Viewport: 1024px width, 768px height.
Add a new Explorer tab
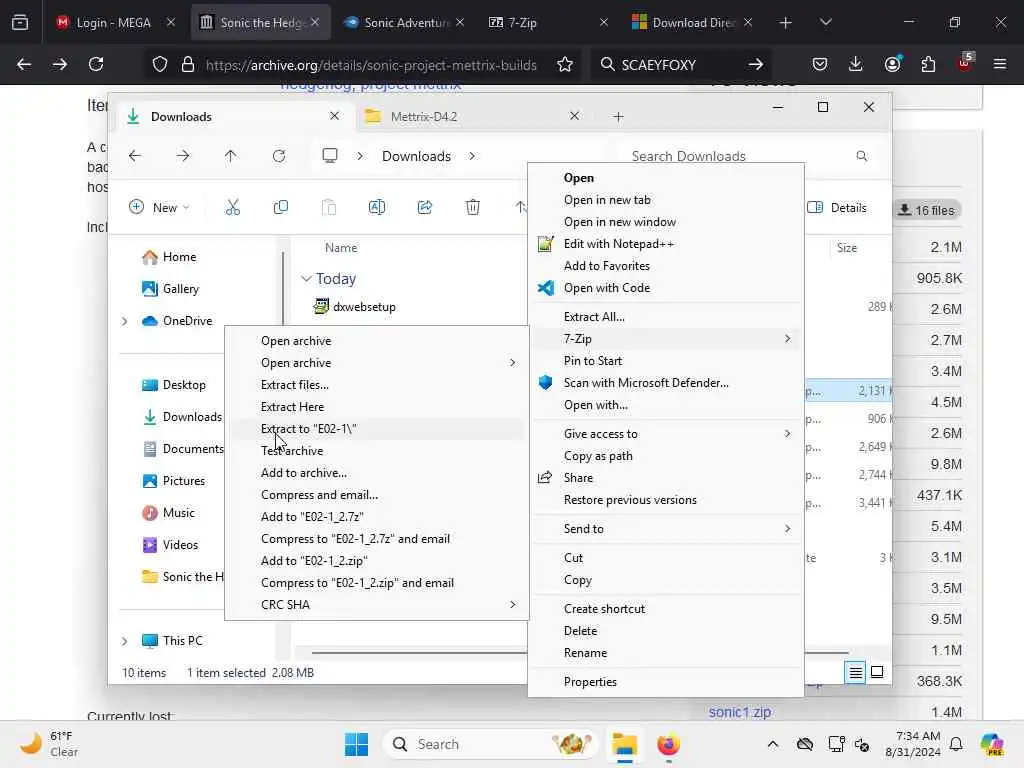tap(618, 116)
